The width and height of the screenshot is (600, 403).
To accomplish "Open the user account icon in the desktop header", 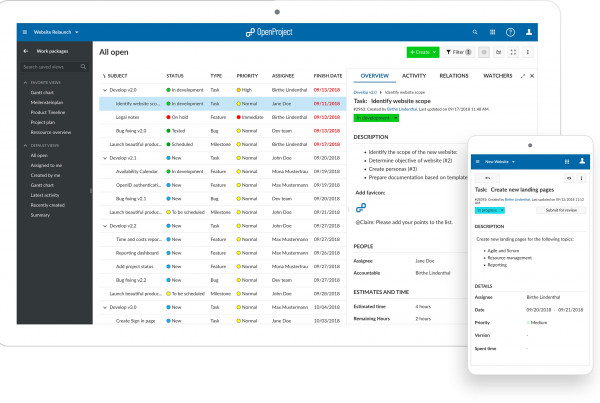I will point(529,32).
